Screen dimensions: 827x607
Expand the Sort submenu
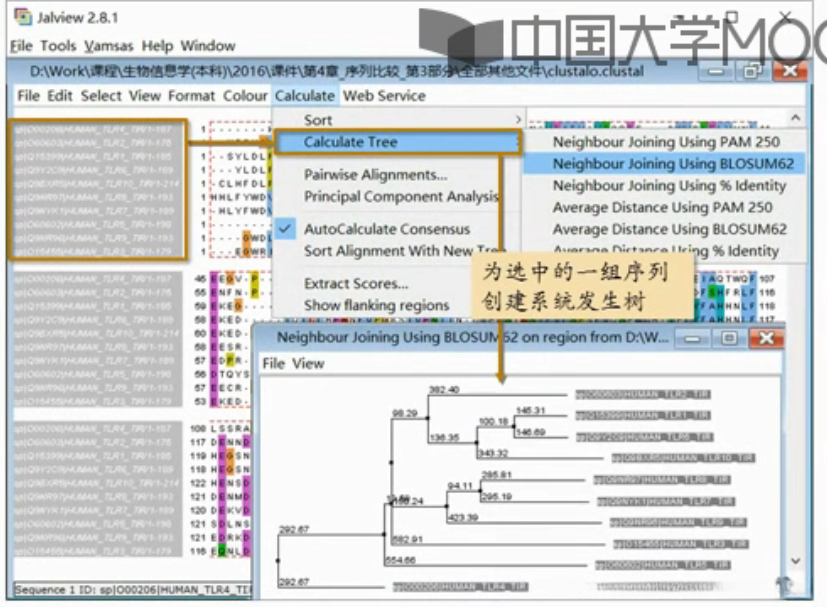point(398,120)
